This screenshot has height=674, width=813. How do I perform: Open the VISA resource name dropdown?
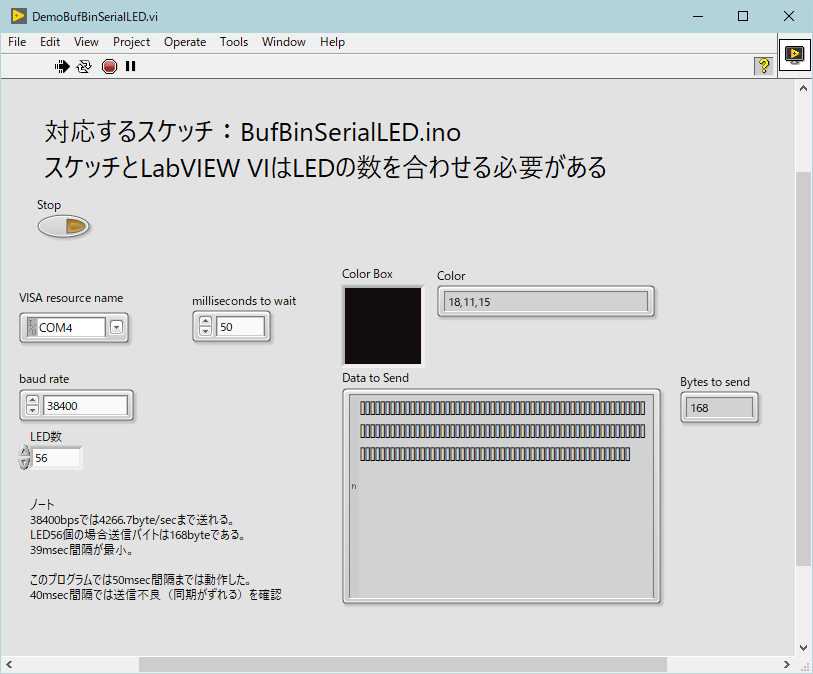coord(117,327)
